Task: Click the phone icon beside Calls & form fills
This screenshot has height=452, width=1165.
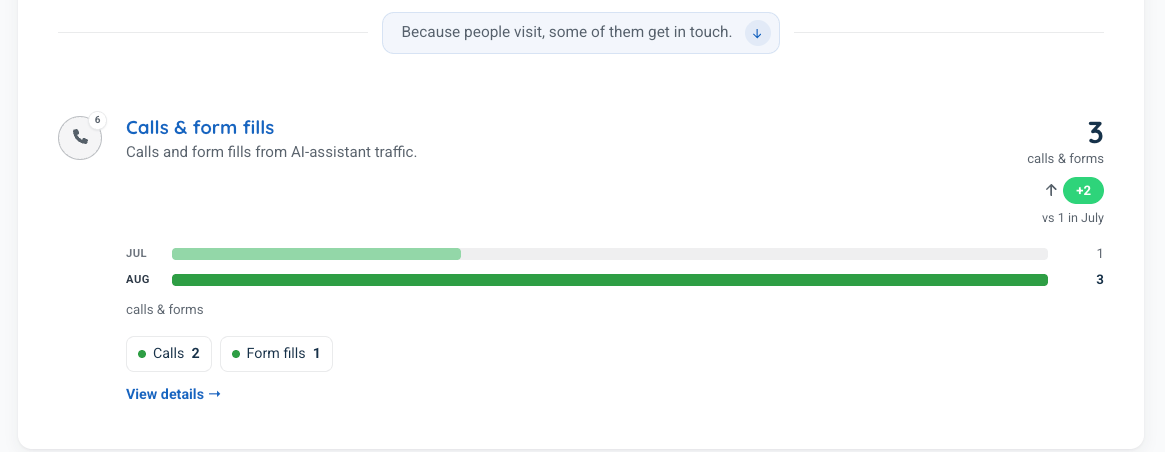Action: 80,138
